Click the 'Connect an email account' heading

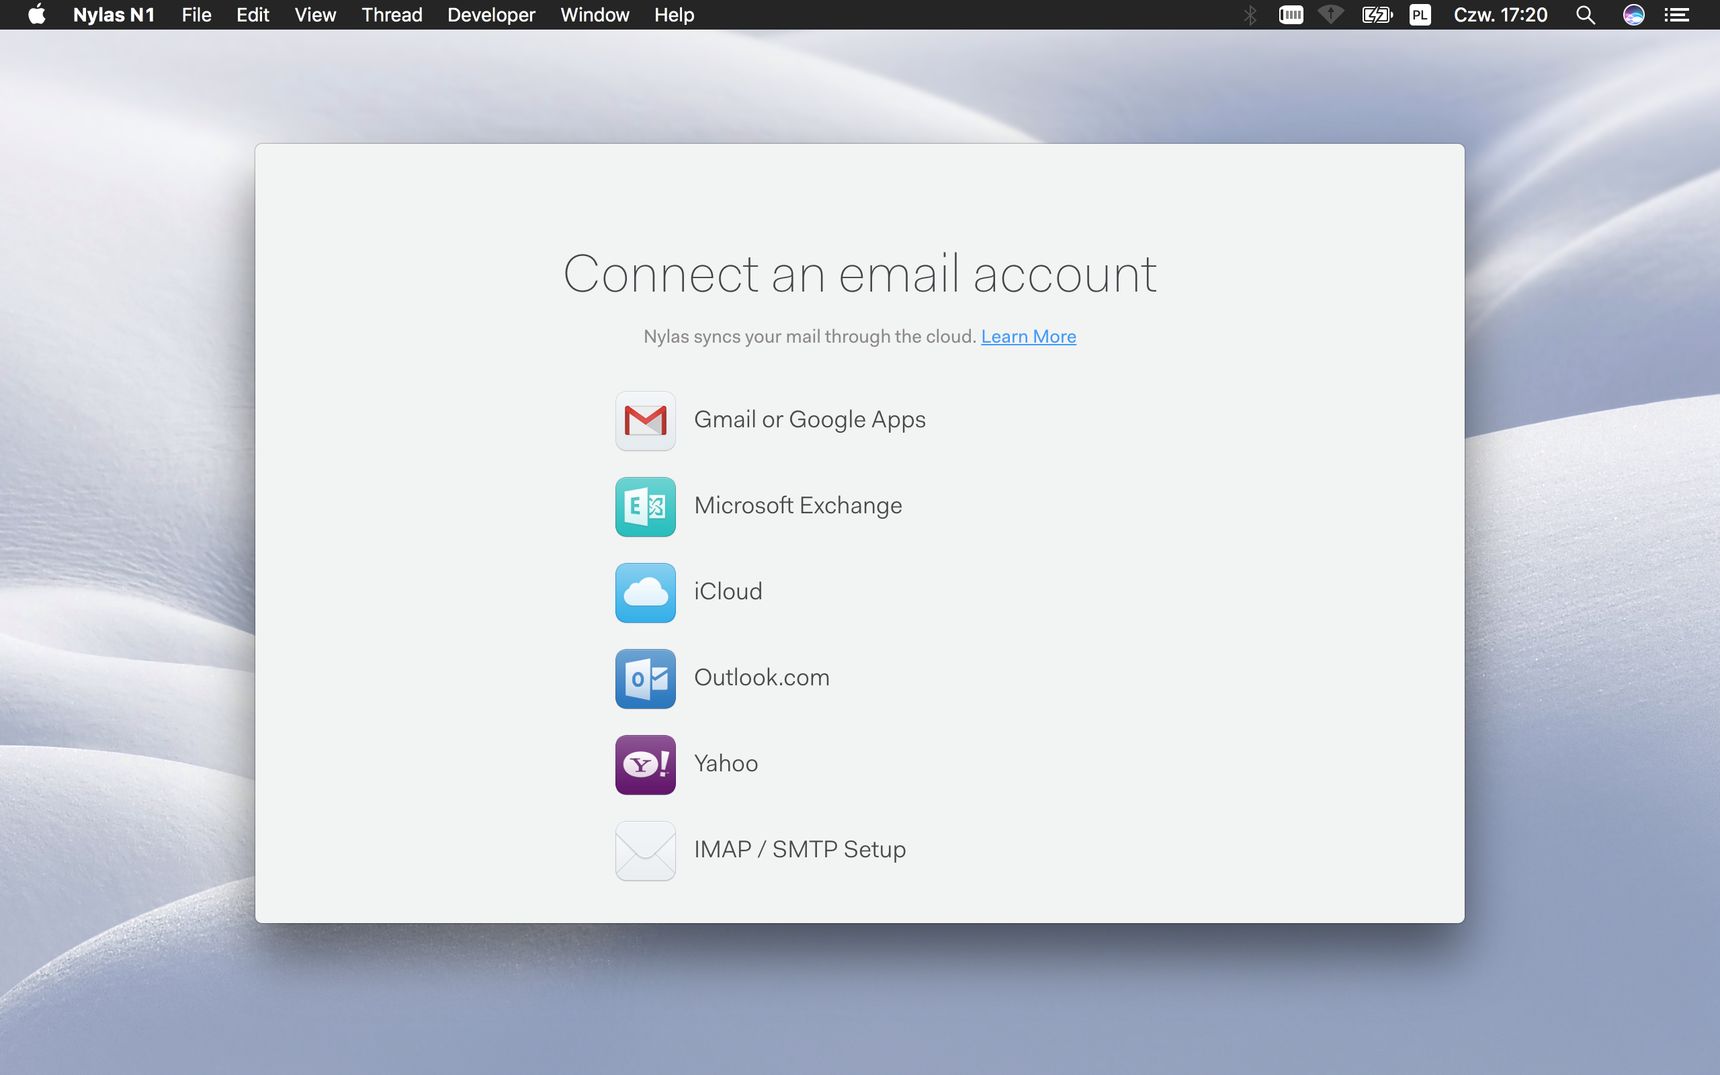(860, 274)
